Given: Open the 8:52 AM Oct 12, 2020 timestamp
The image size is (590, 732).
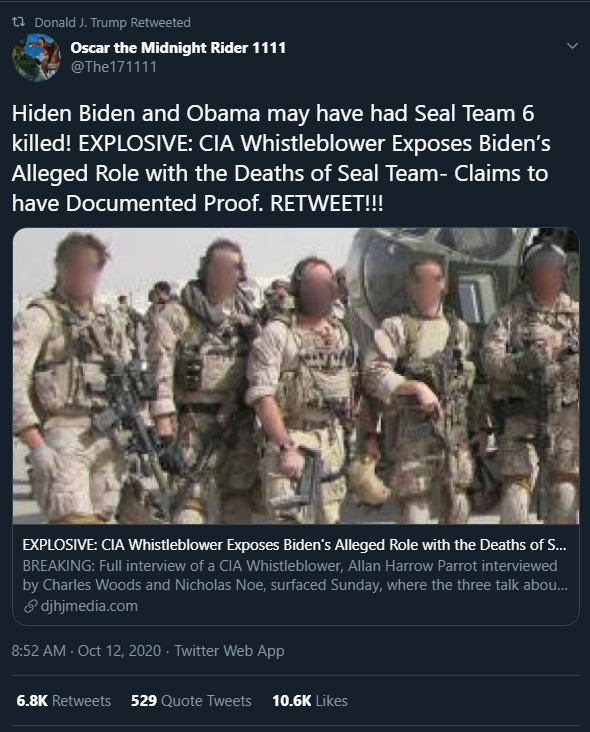Looking at the screenshot, I should coord(86,651).
